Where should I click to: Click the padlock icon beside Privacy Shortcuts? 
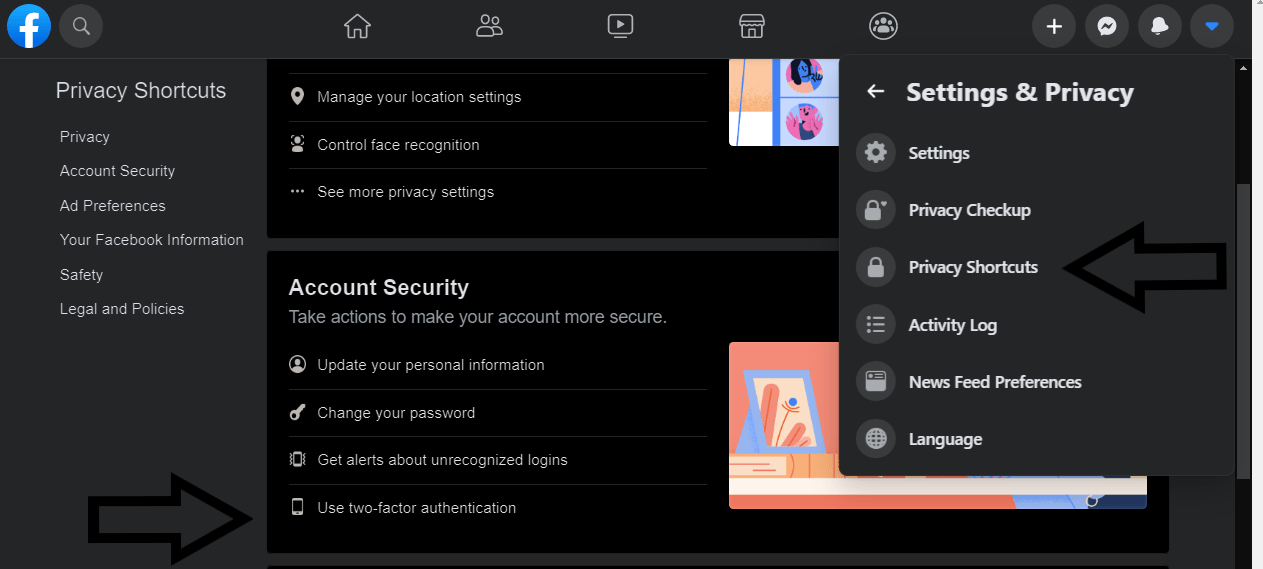point(876,267)
